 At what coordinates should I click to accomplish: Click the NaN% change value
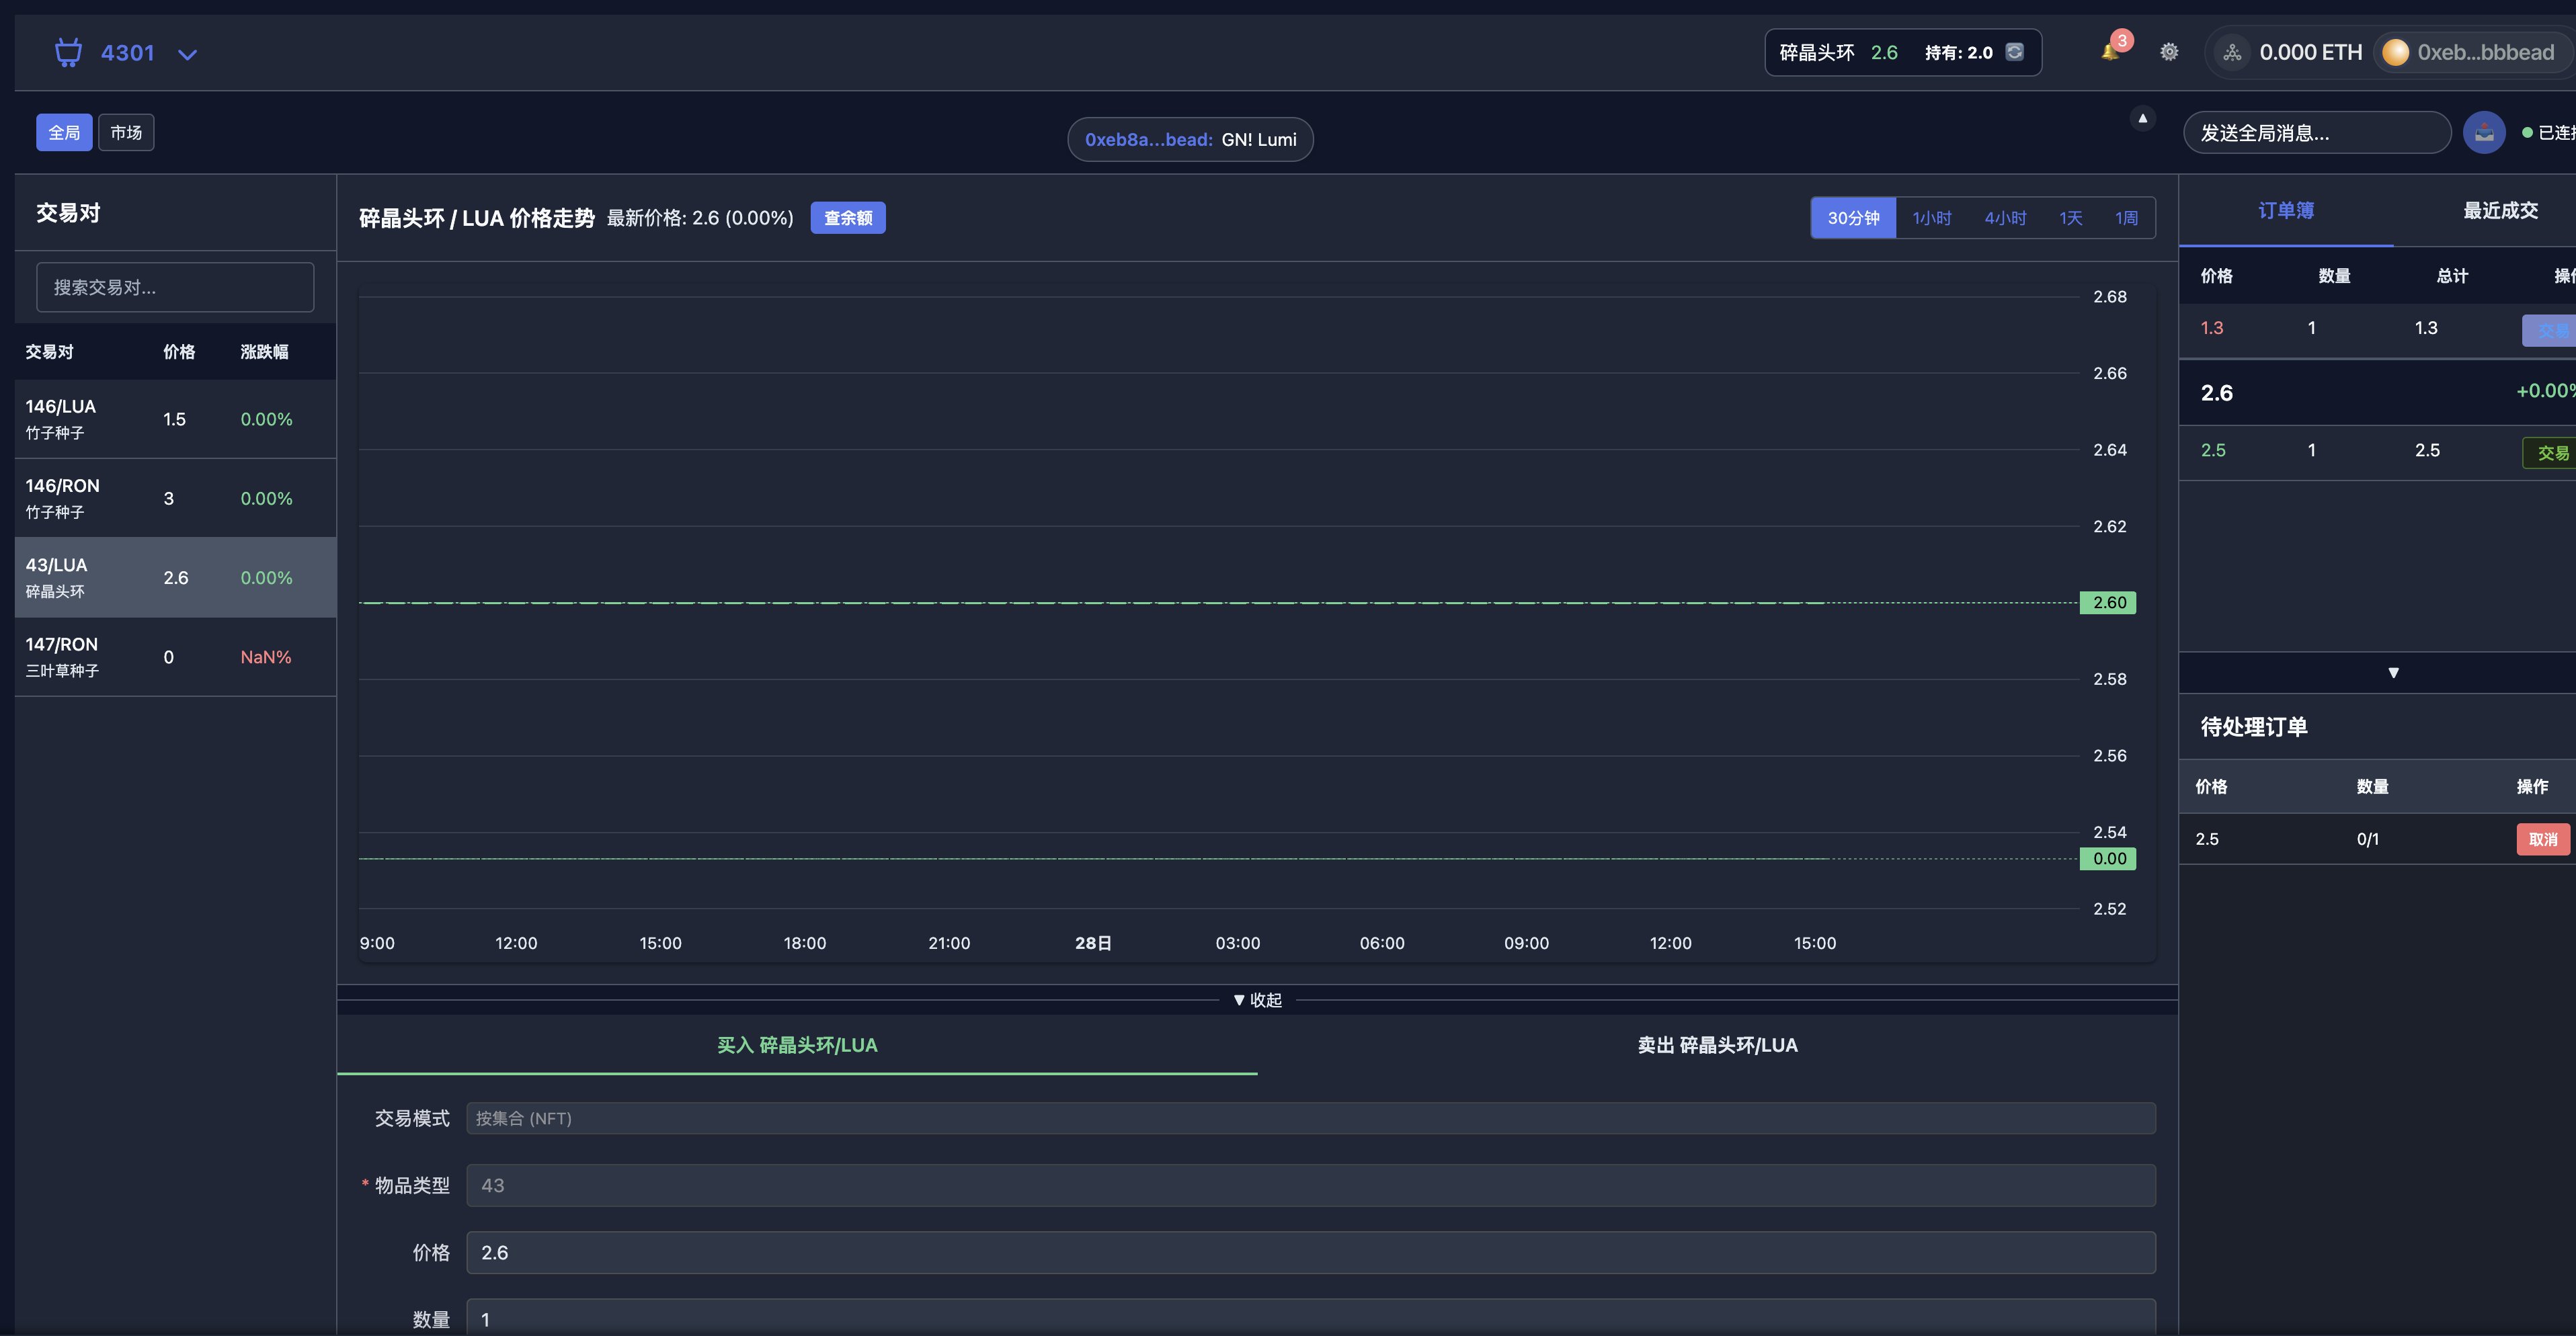[x=266, y=657]
